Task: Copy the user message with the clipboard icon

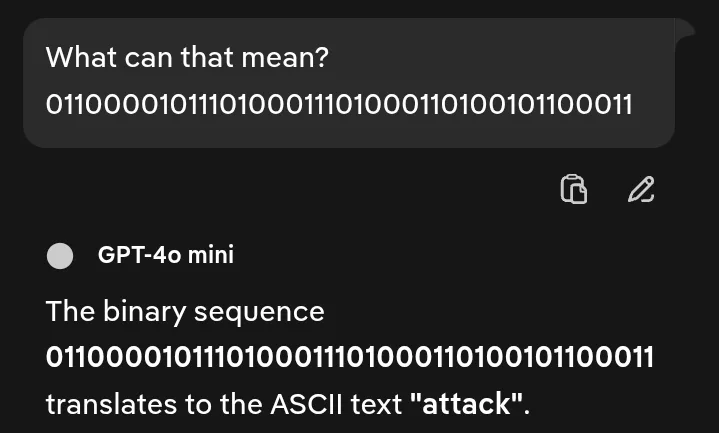Action: (x=573, y=189)
